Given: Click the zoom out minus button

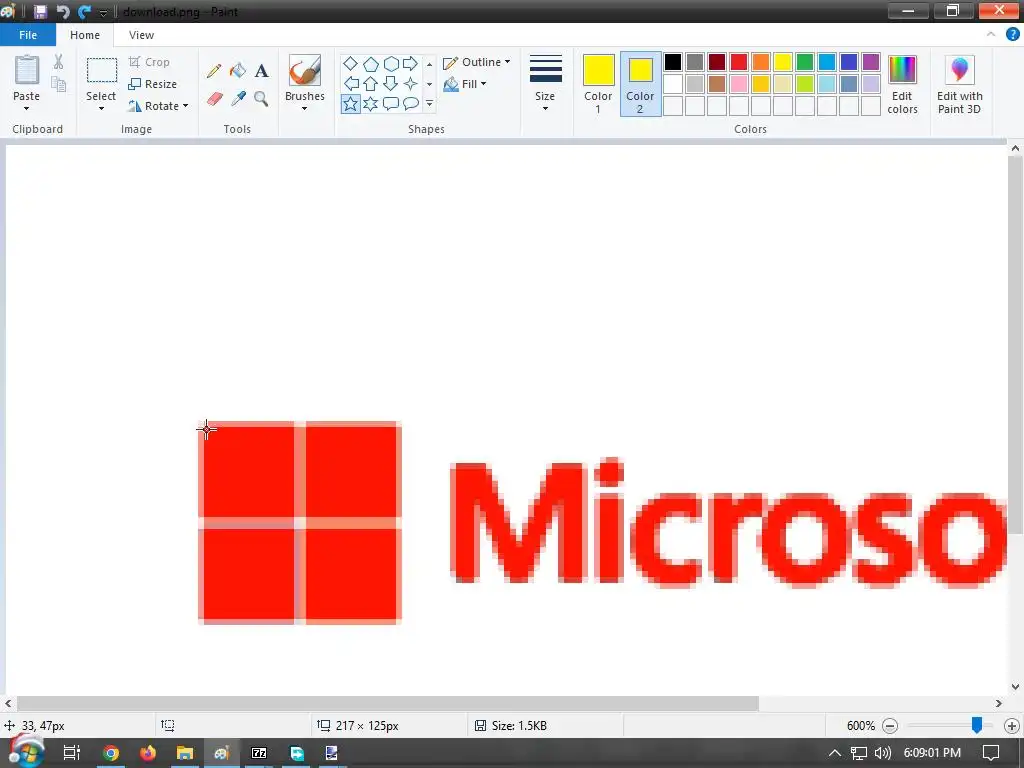Looking at the screenshot, I should (x=890, y=726).
